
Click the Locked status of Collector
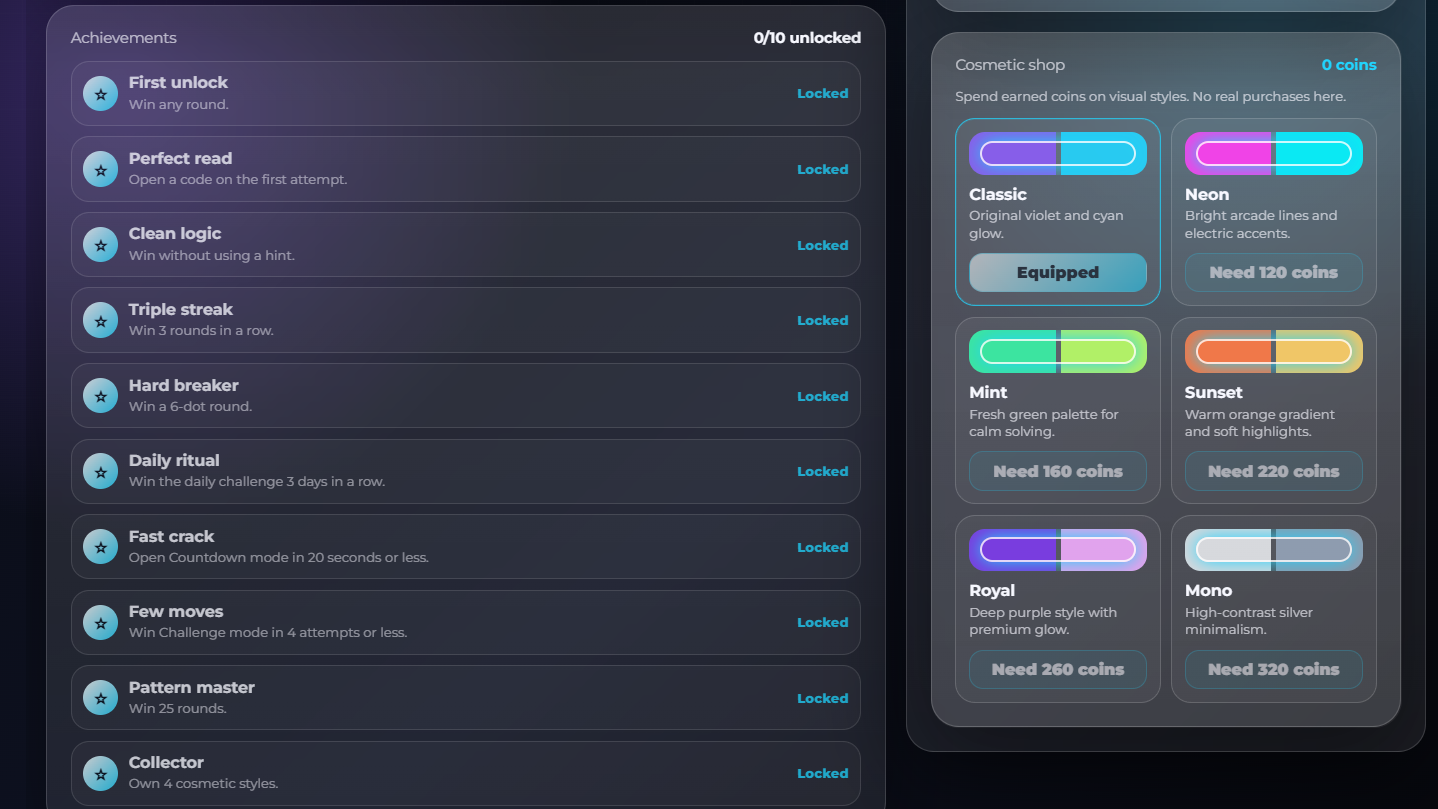tap(822, 774)
